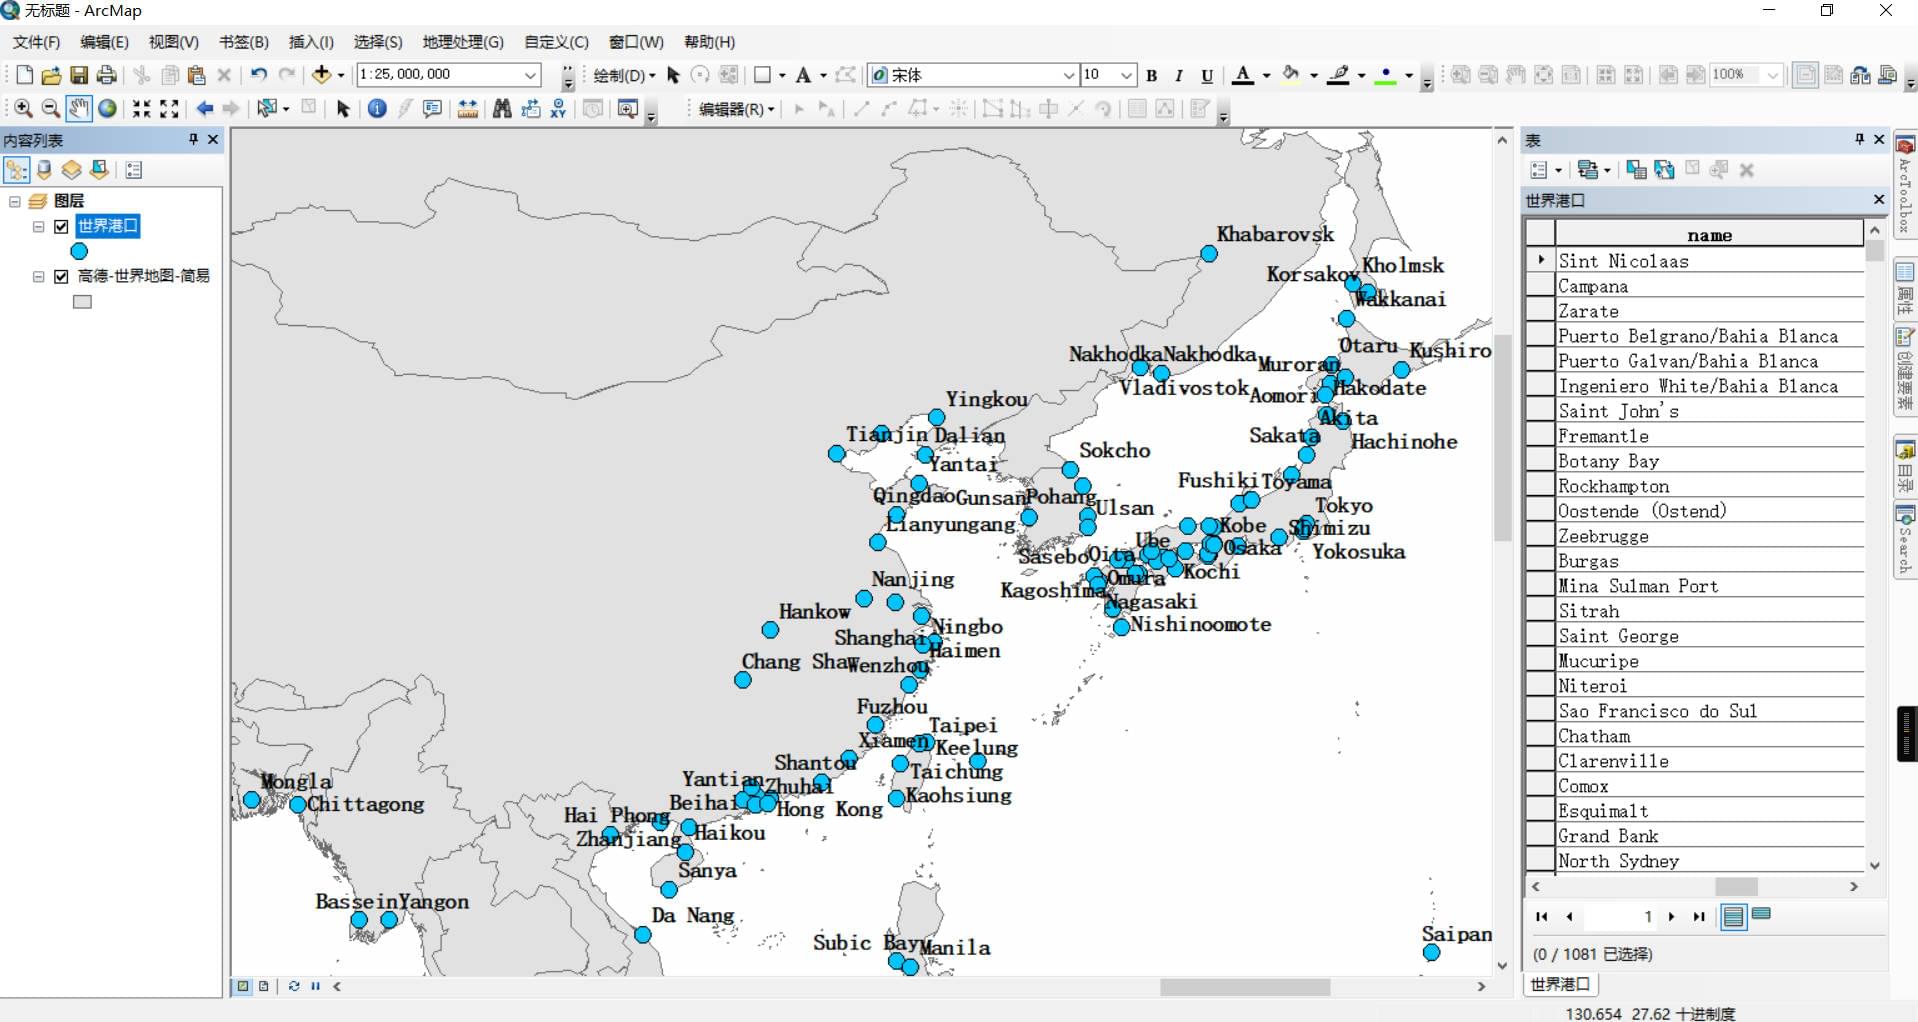This screenshot has height=1022, width=1918.
Task: Select the Zoom In tool
Action: [23, 108]
